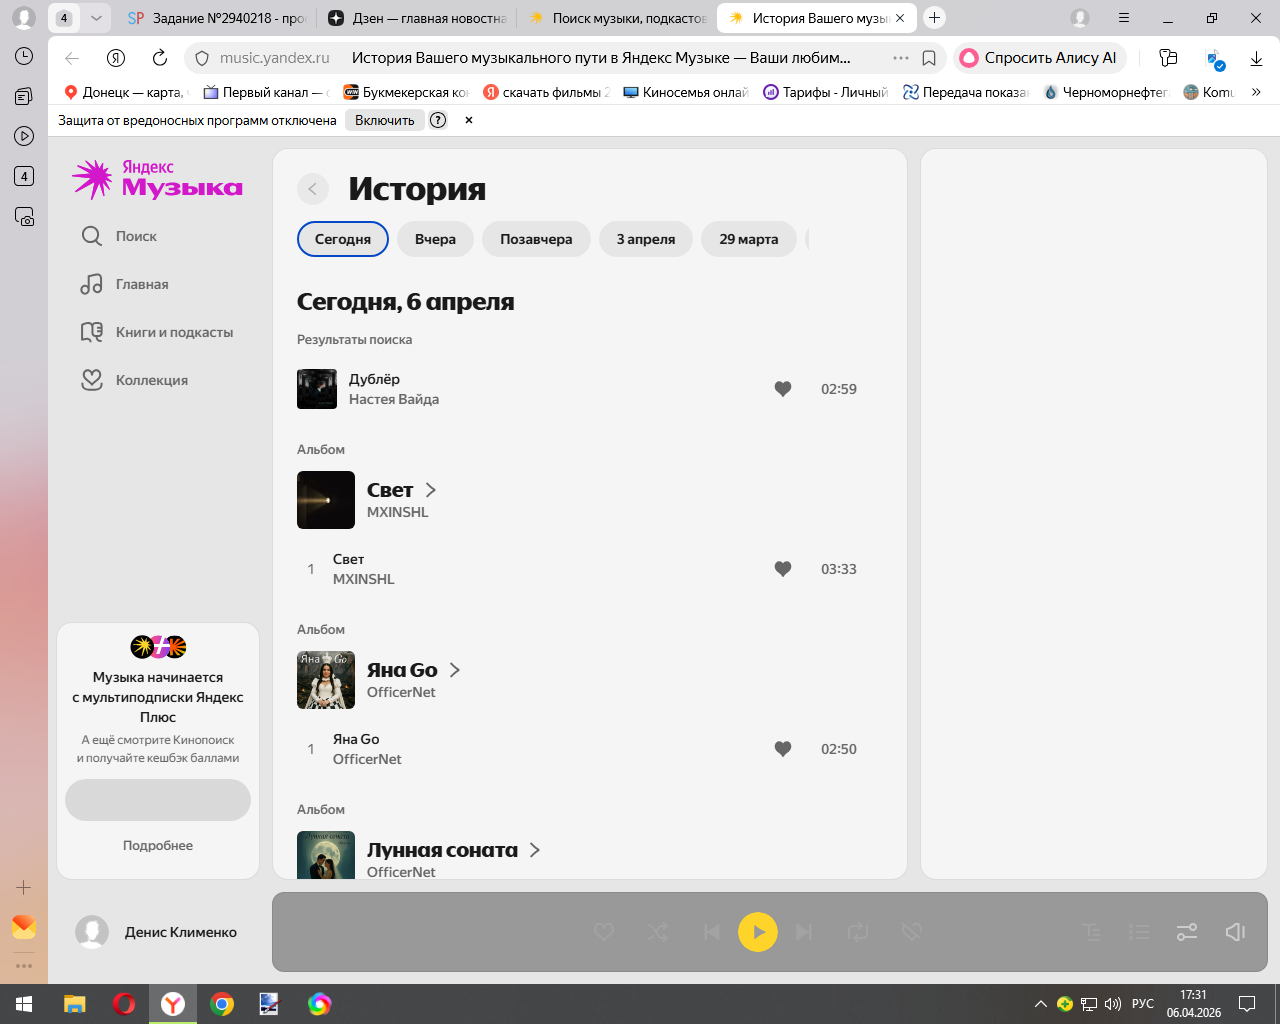Open the screenshot camera tool in side panel
1280x1024 pixels.
(x=24, y=216)
